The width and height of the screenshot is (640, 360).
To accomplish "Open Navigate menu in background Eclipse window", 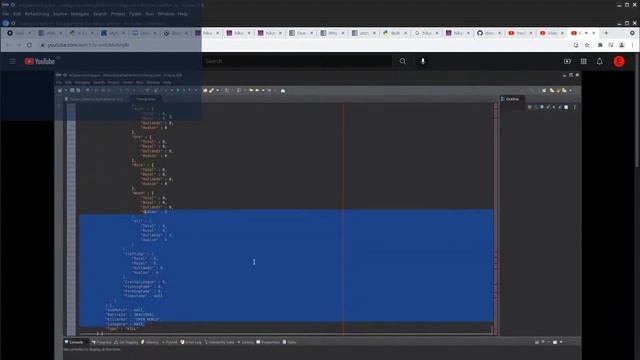I will [80, 14].
